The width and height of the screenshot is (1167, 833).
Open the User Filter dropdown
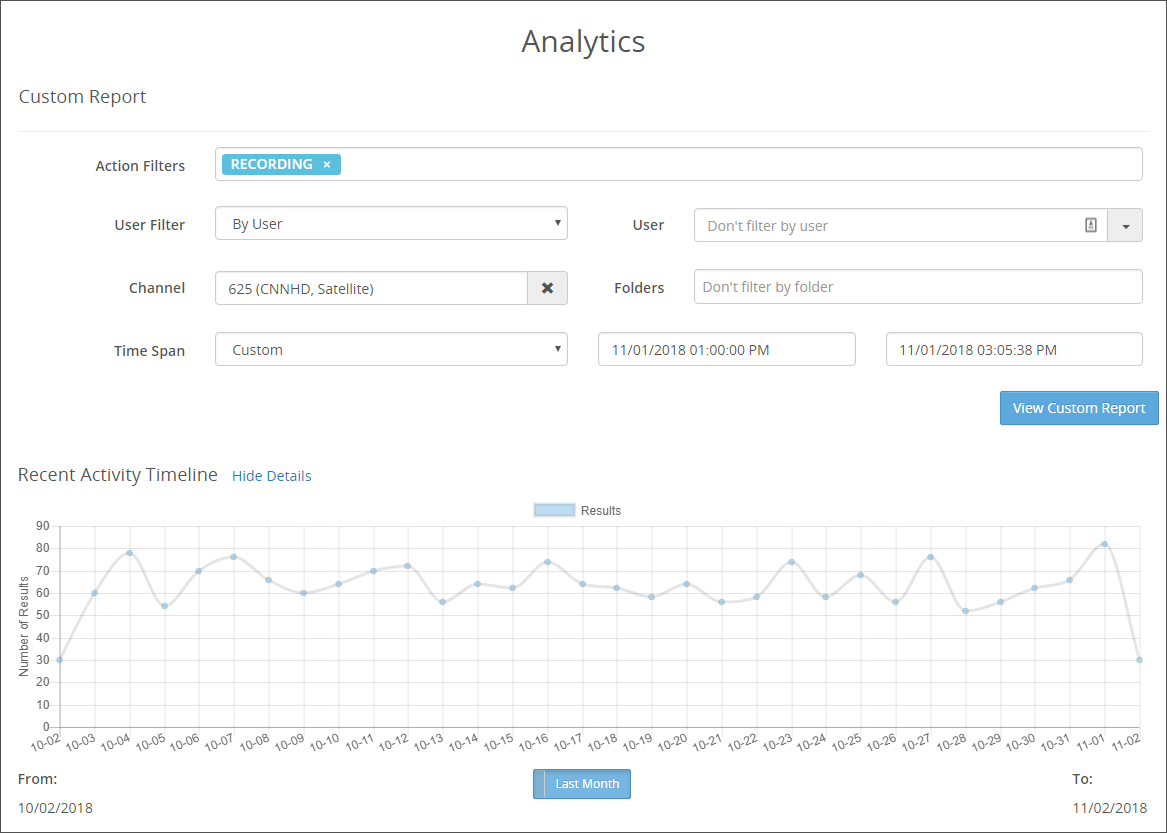point(391,223)
